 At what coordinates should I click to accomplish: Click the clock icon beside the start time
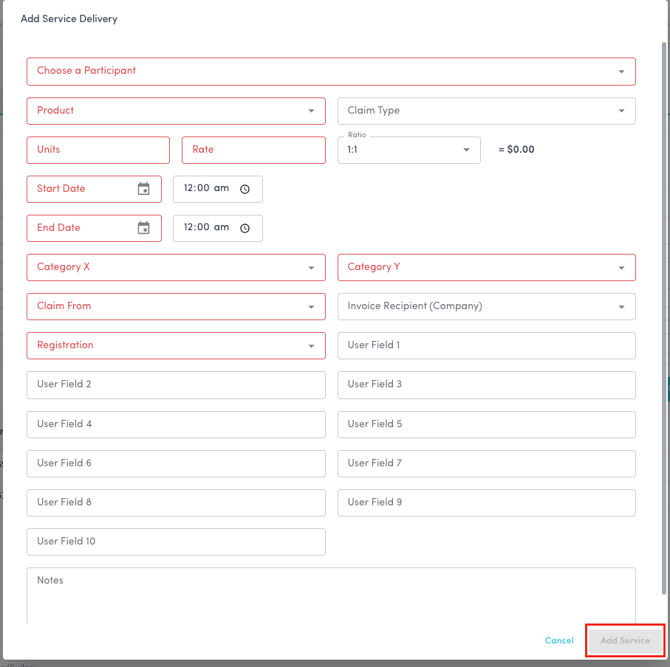[x=245, y=189]
